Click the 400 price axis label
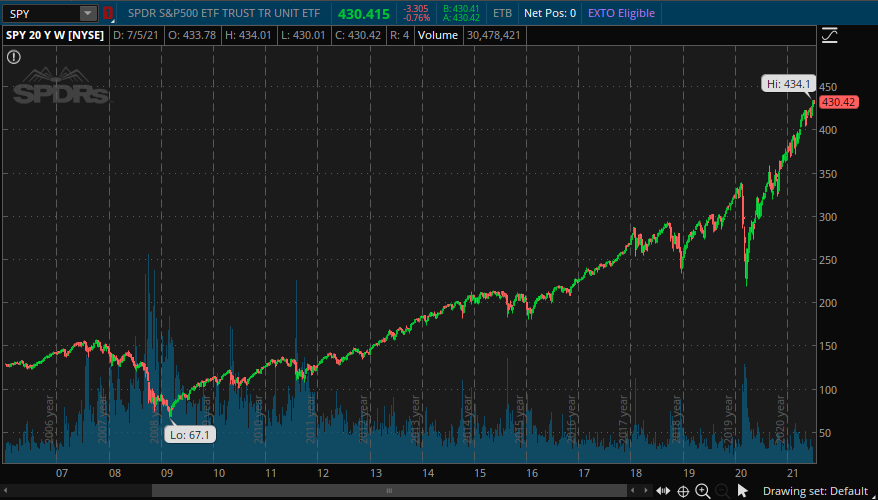The width and height of the screenshot is (878, 500). point(829,130)
